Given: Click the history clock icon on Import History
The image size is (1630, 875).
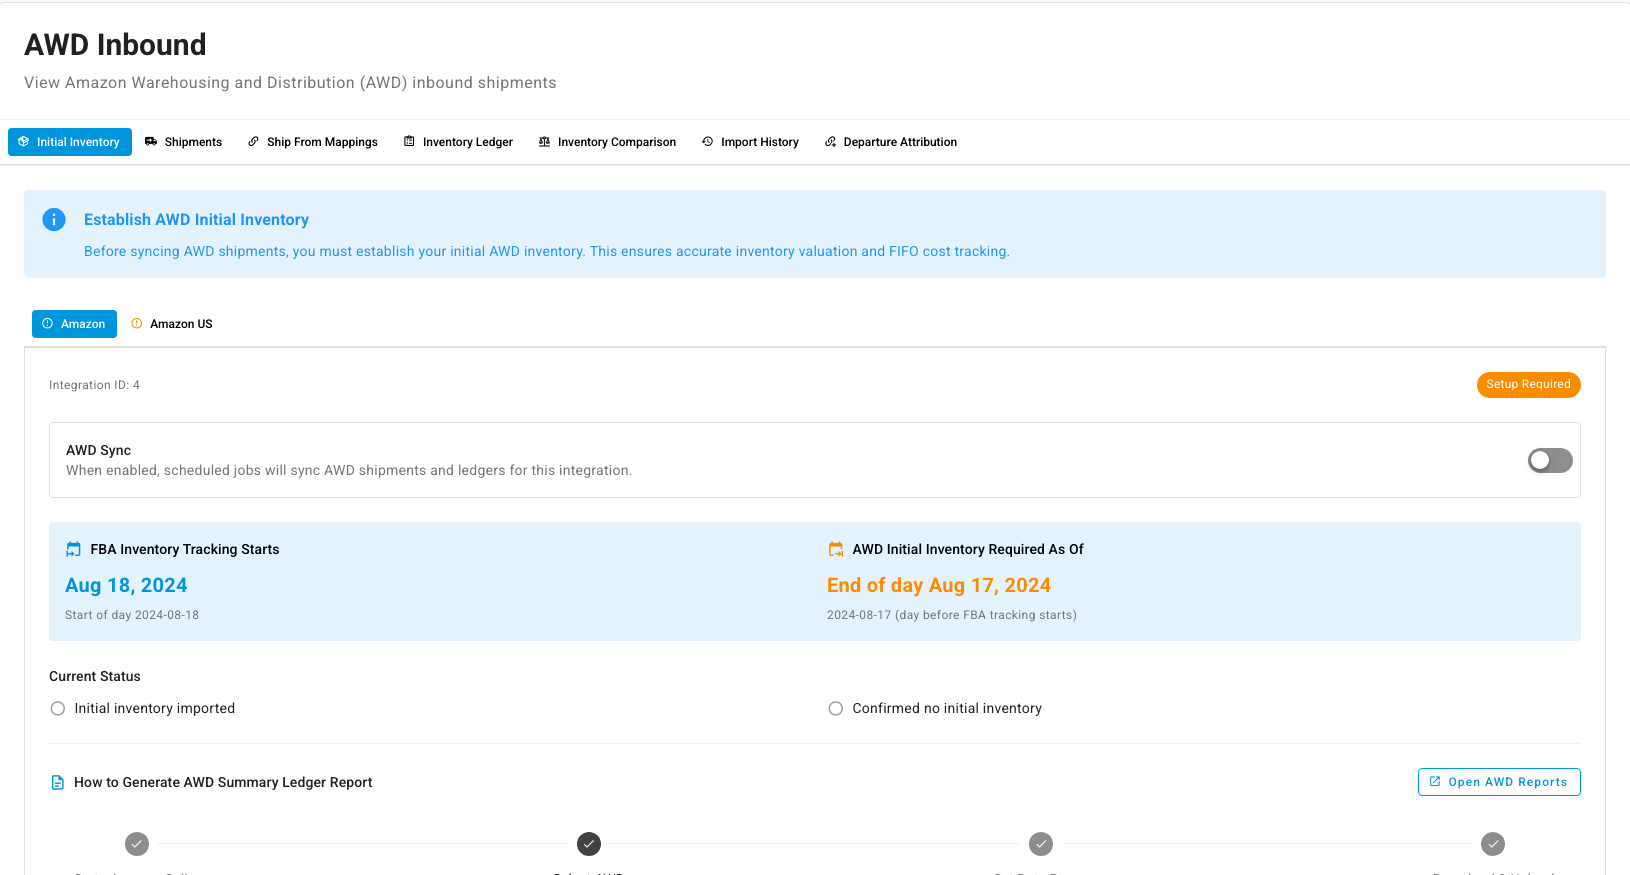Looking at the screenshot, I should point(708,142).
